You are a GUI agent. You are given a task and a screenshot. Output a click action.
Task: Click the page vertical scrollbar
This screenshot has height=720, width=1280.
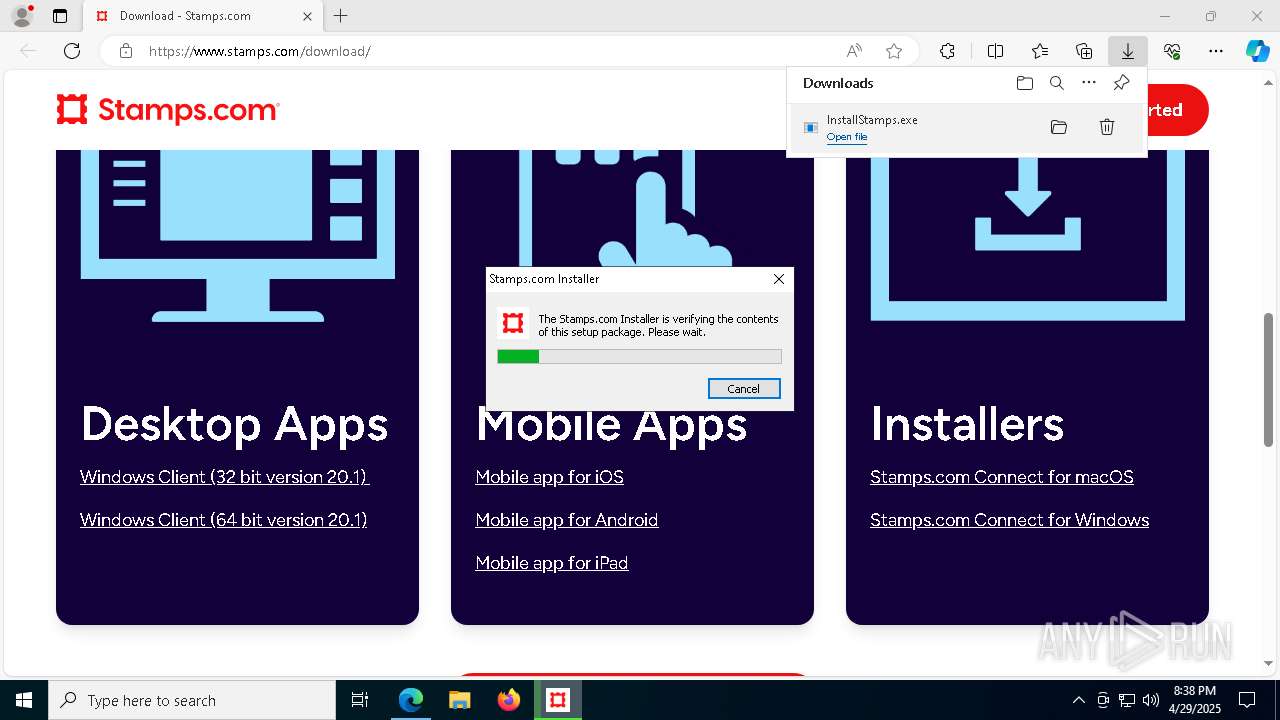coord(1269,380)
